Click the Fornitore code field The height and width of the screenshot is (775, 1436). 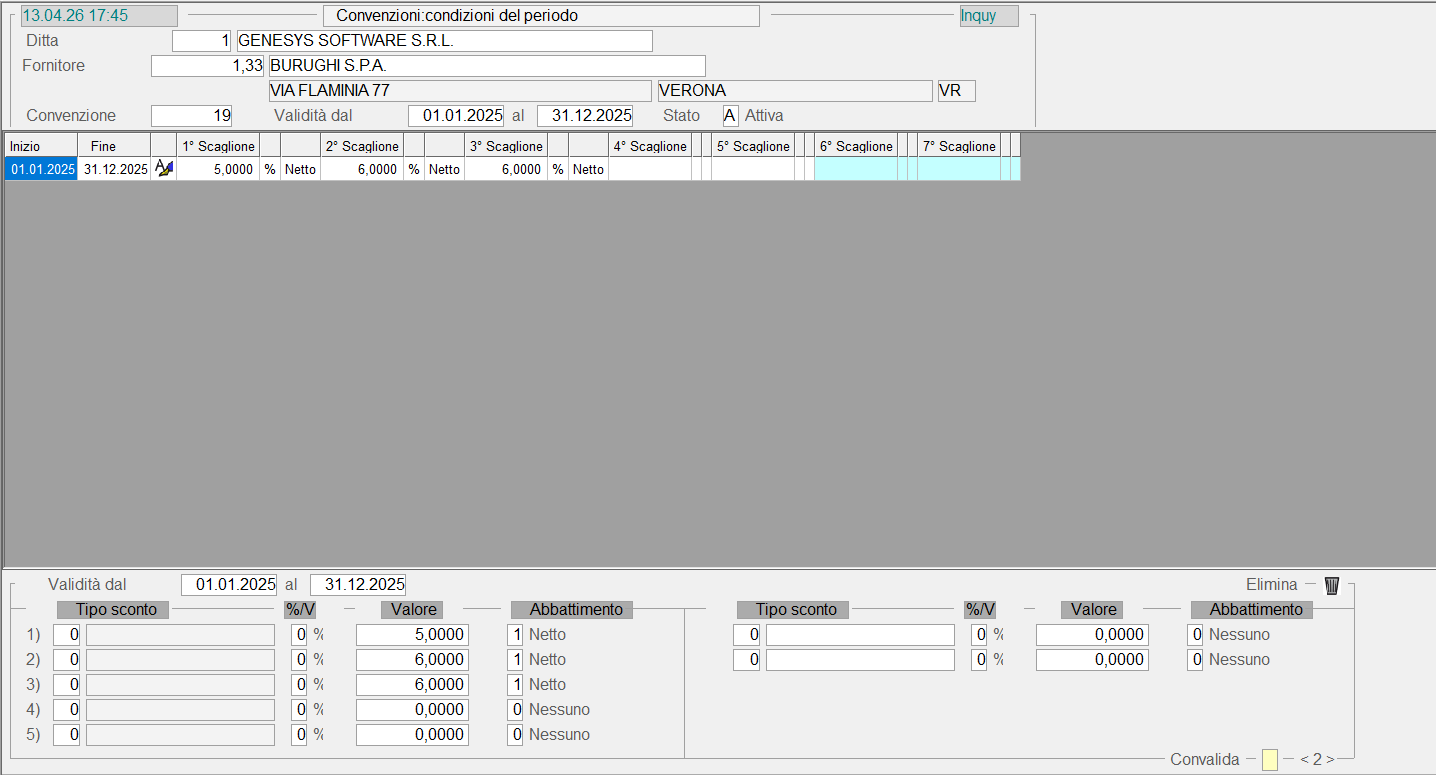[208, 66]
